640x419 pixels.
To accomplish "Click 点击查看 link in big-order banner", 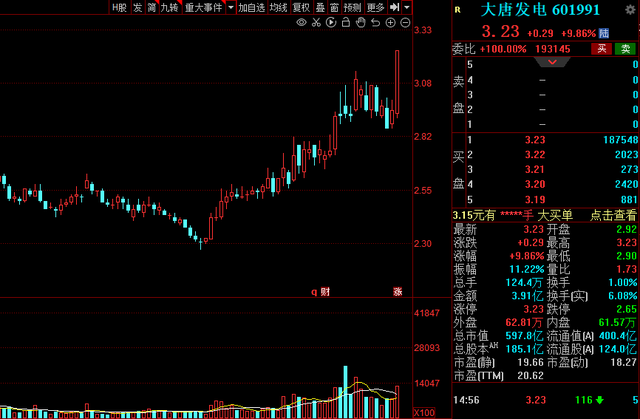I will point(613,215).
